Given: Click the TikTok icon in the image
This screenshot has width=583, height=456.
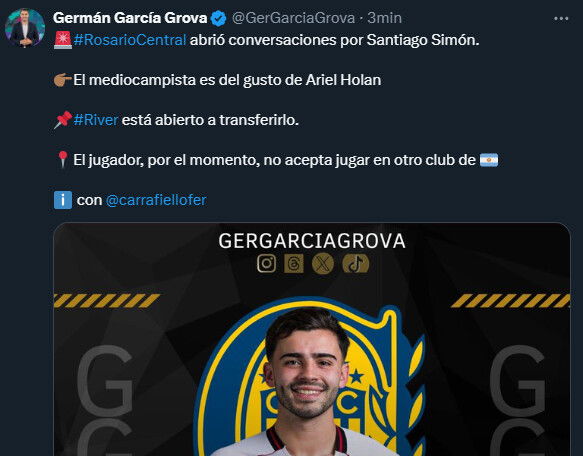Looking at the screenshot, I should [355, 264].
